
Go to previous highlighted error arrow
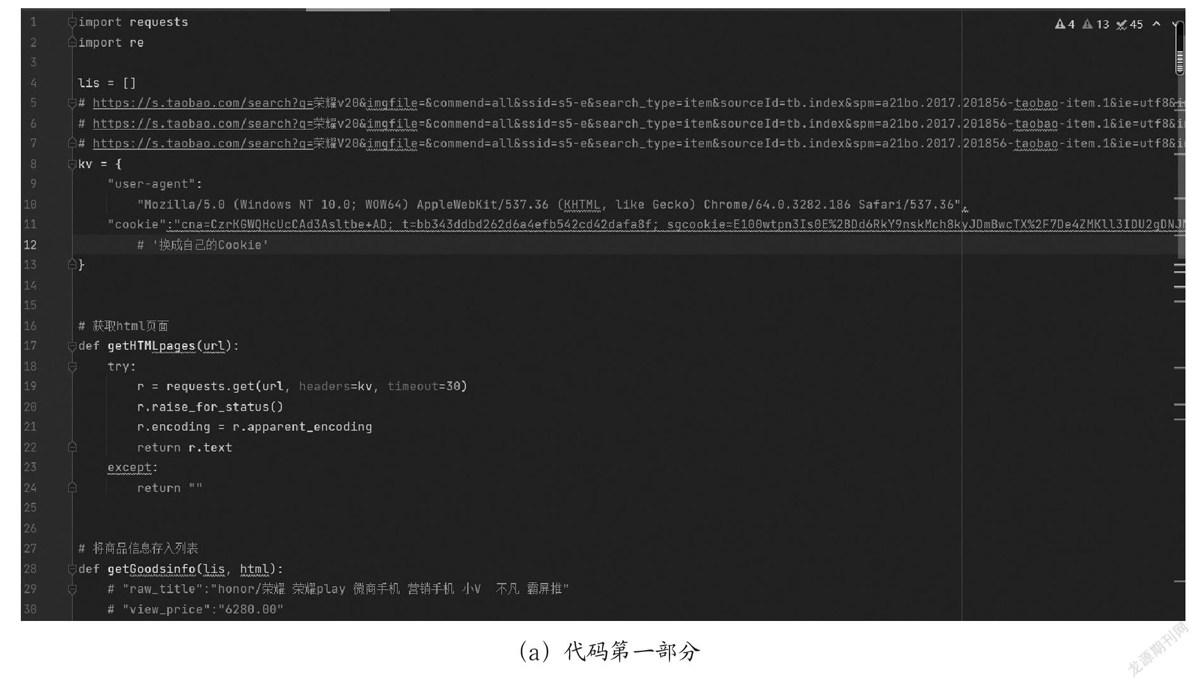[1157, 24]
